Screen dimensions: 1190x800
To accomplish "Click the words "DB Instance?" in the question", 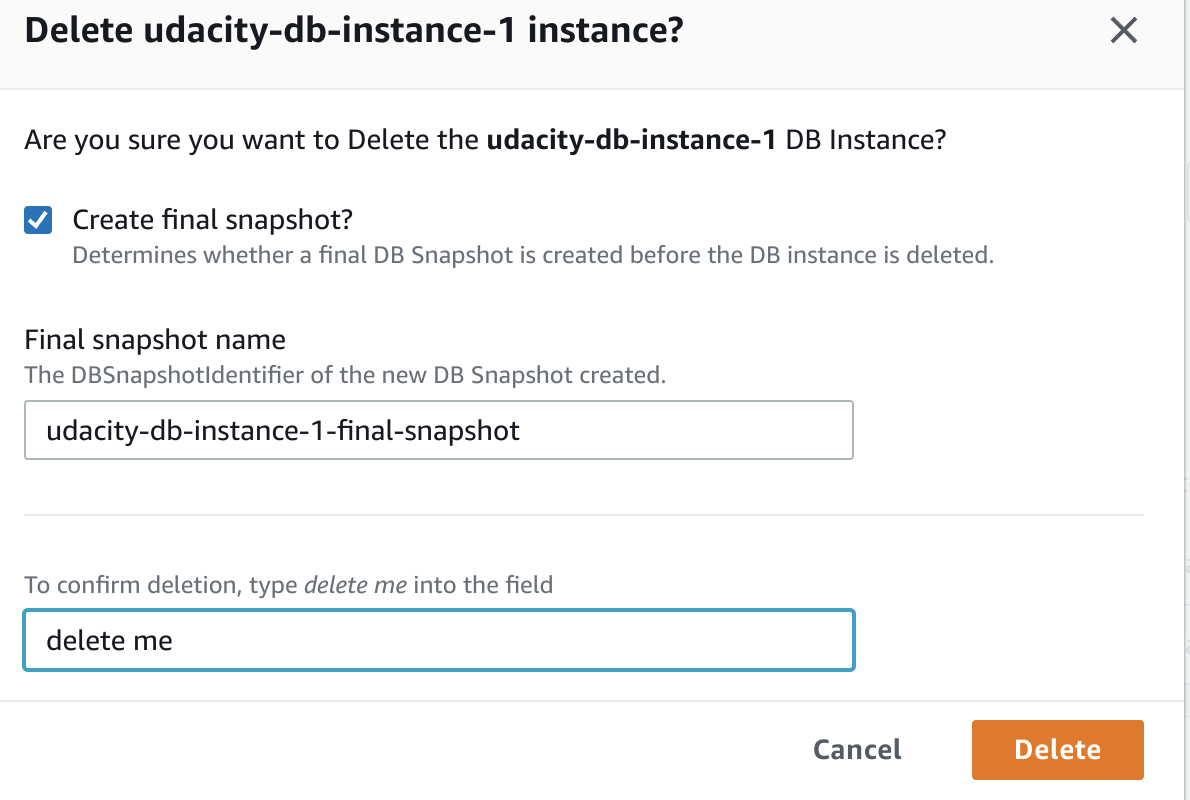I will tap(866, 140).
